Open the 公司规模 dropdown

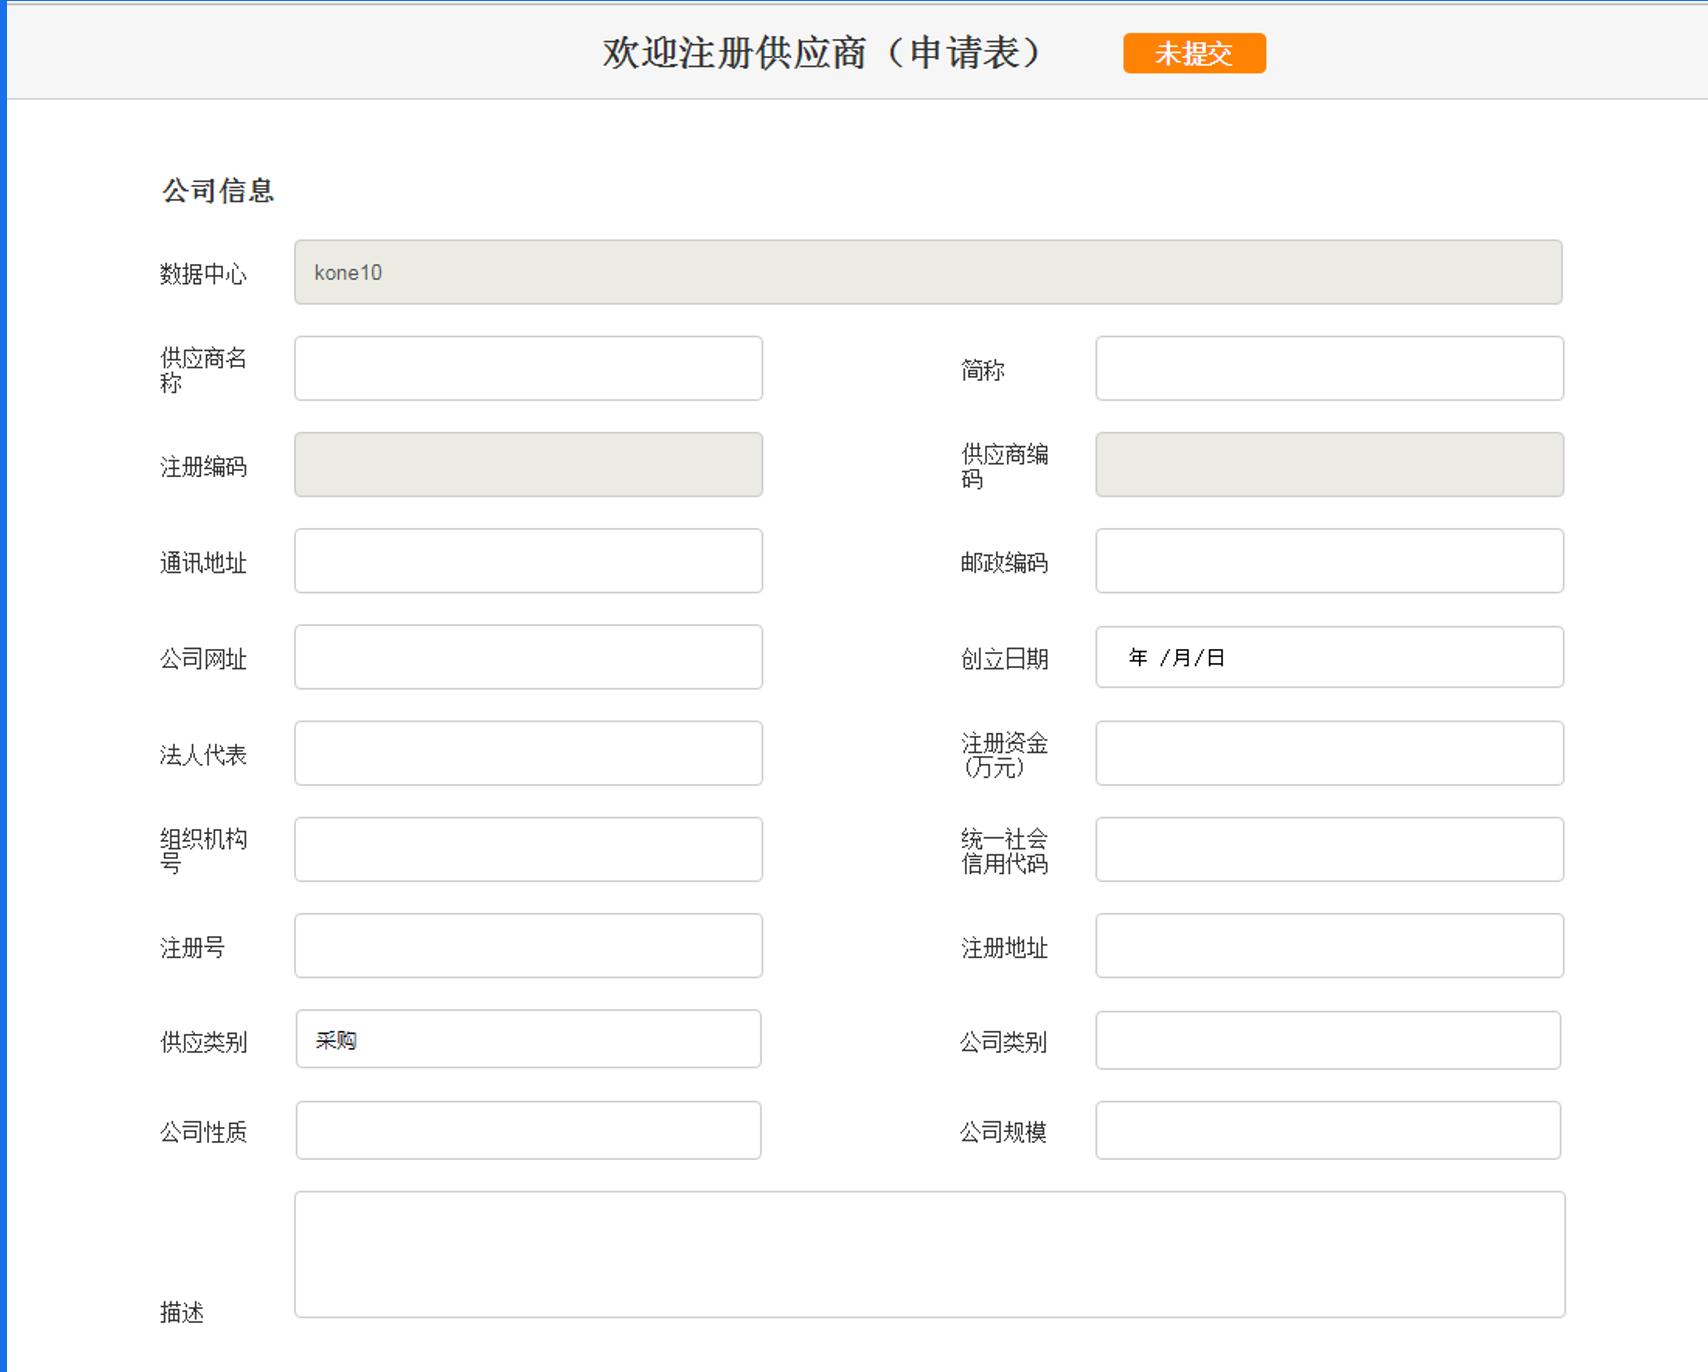pyautogui.click(x=1328, y=1130)
